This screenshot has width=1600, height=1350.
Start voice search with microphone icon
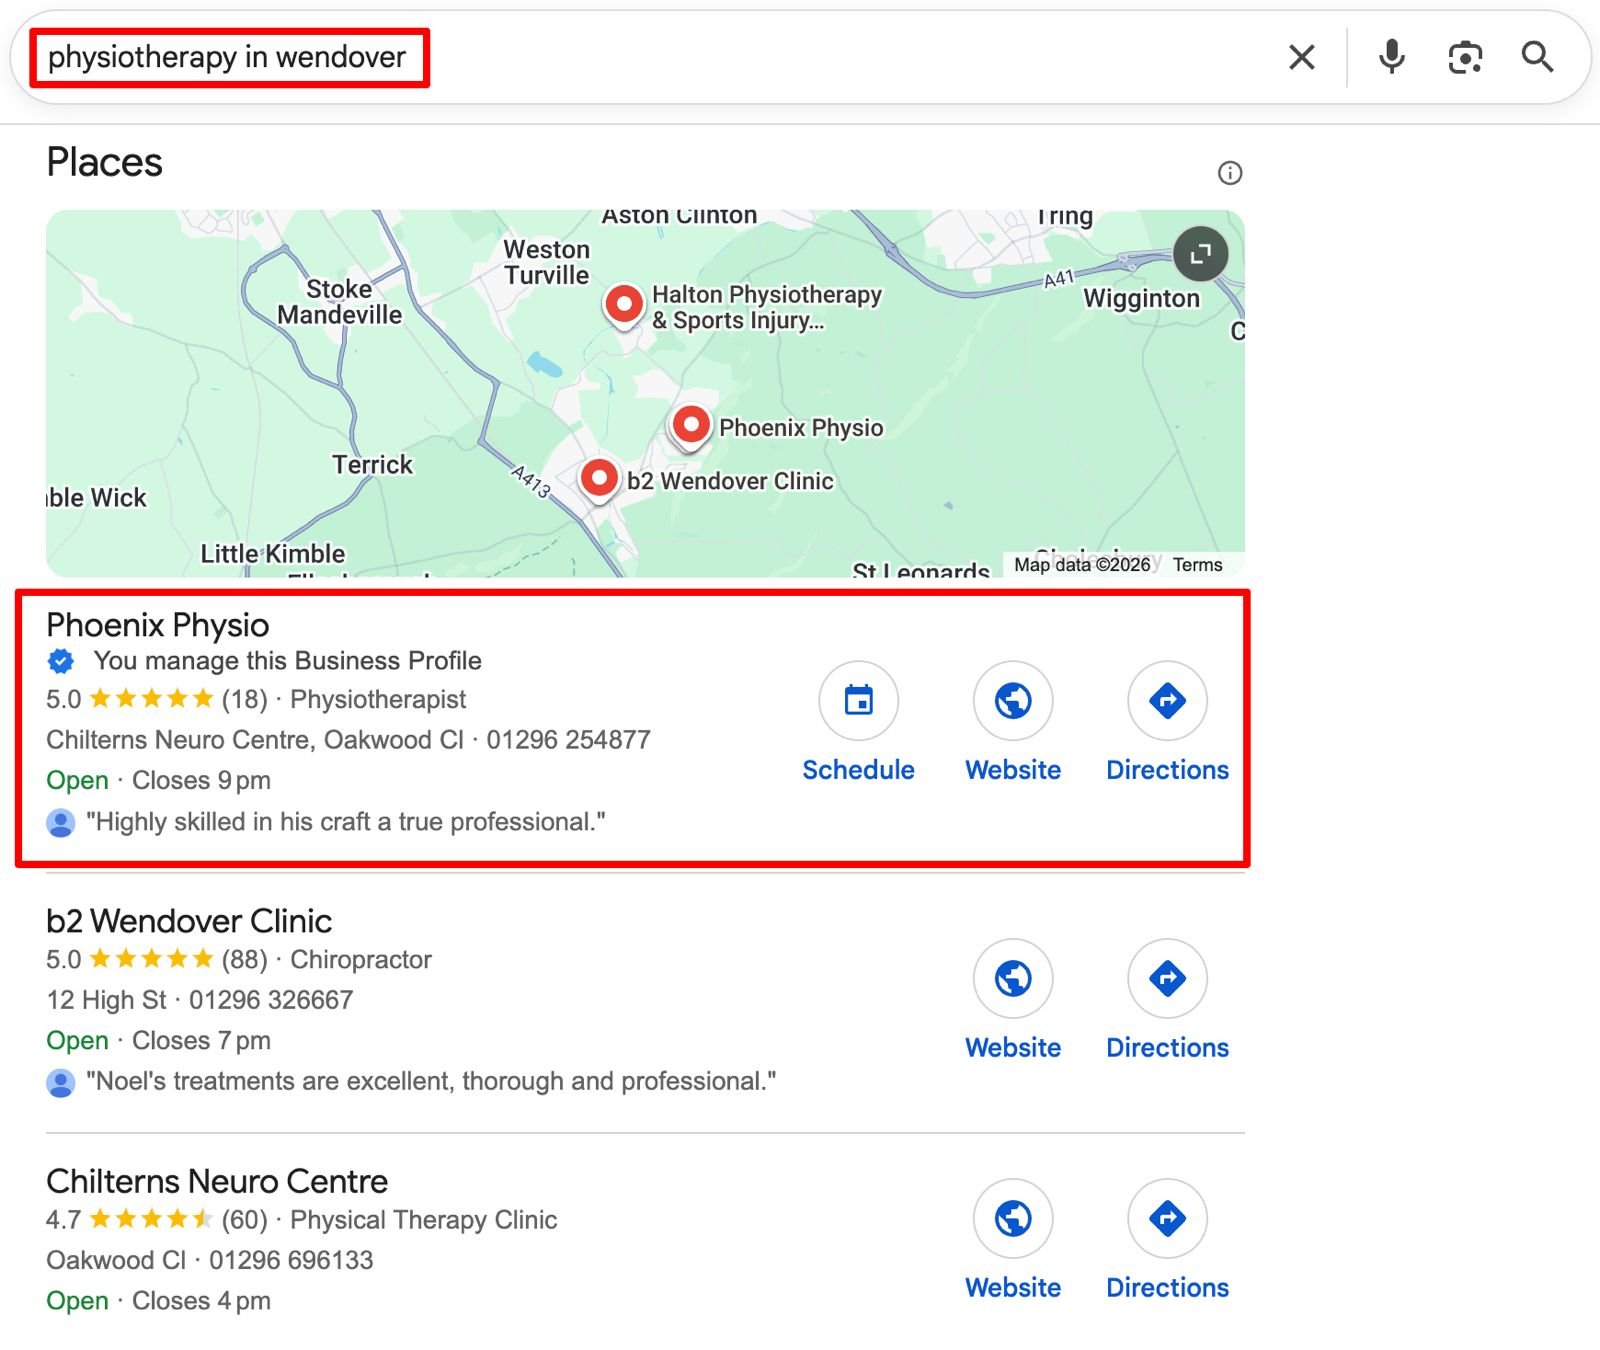click(1391, 57)
